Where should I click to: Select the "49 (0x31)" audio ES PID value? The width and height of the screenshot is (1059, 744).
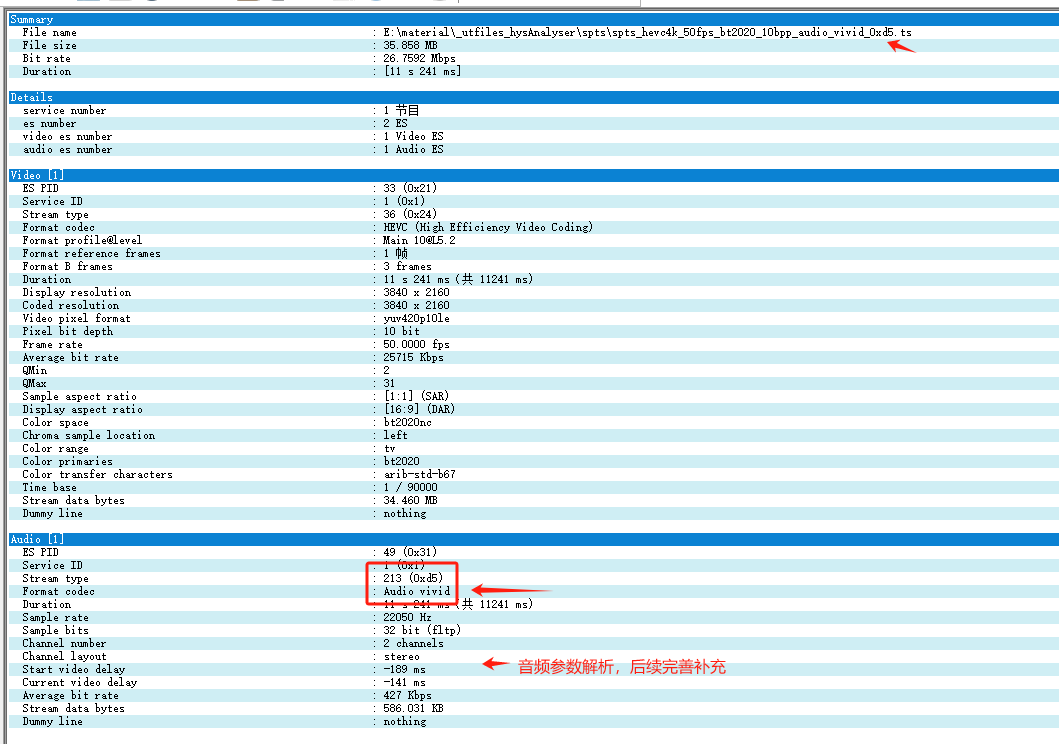[410, 552]
